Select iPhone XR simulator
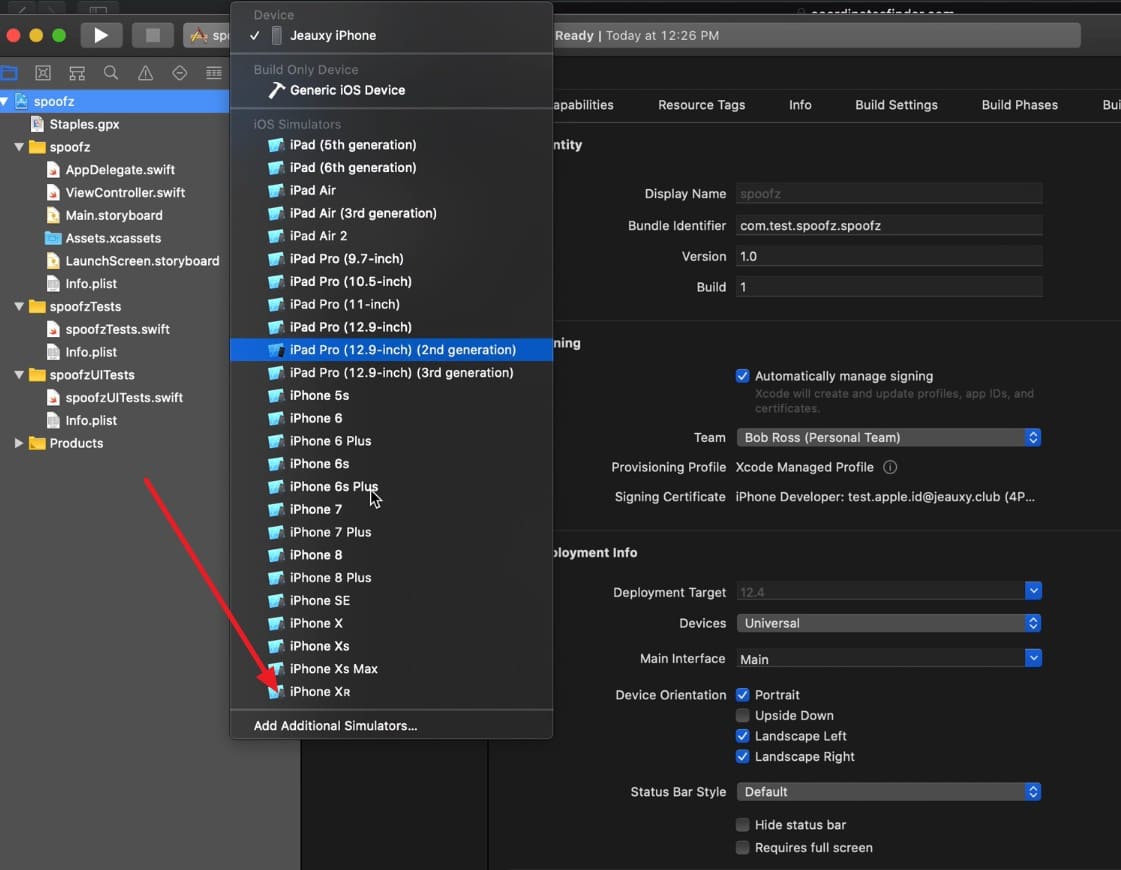The height and width of the screenshot is (870, 1121). tap(391, 692)
